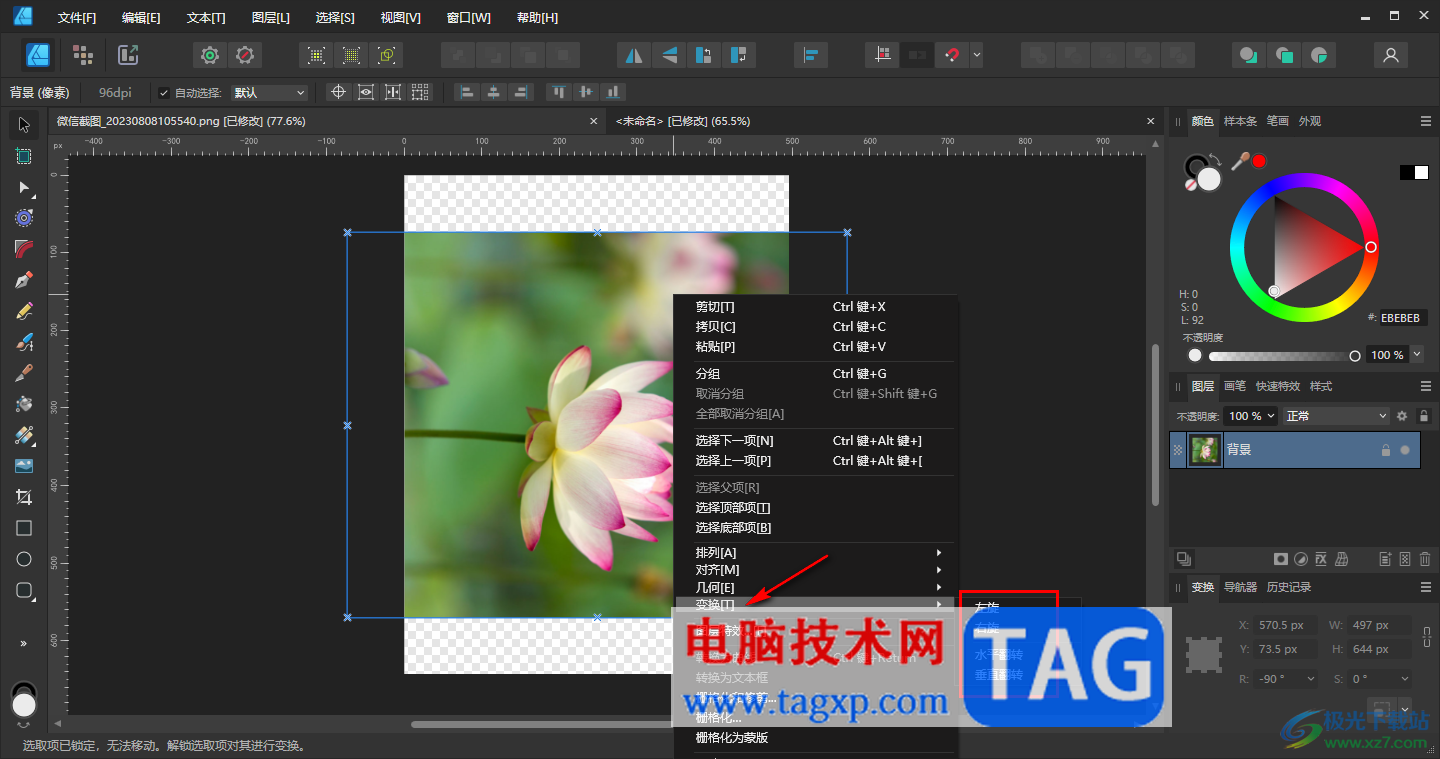The width and height of the screenshot is (1440, 759).
Task: Expand the rotation R value dropdown
Action: pos(1310,679)
